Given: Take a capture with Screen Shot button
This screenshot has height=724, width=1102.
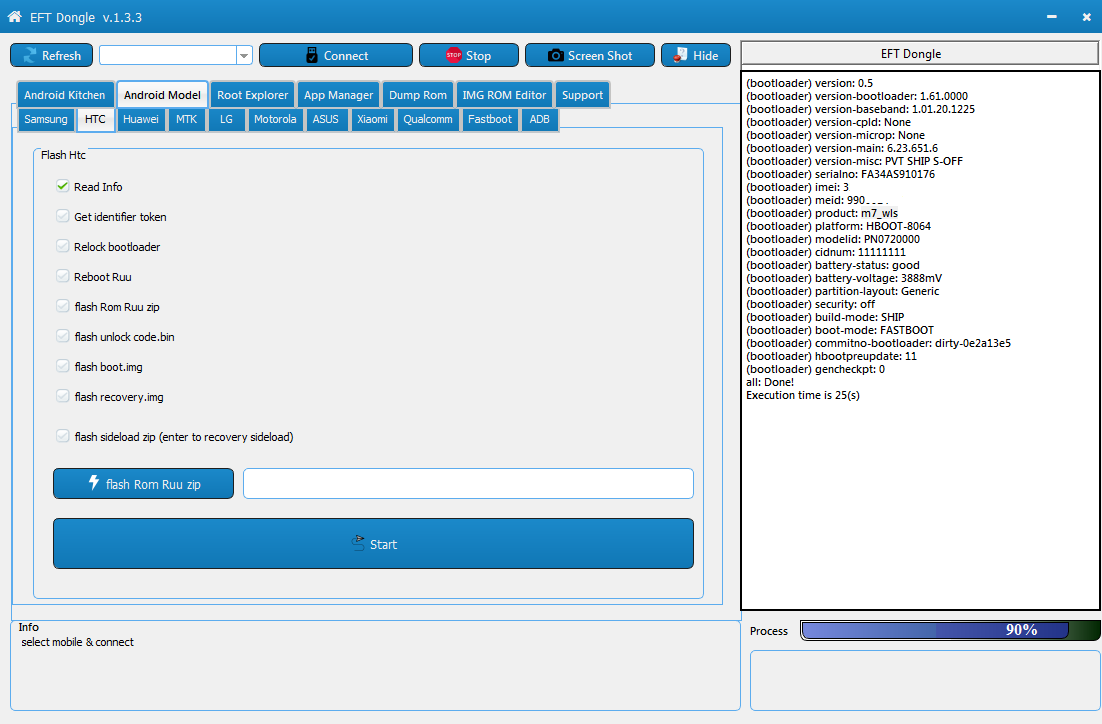Looking at the screenshot, I should tap(590, 56).
